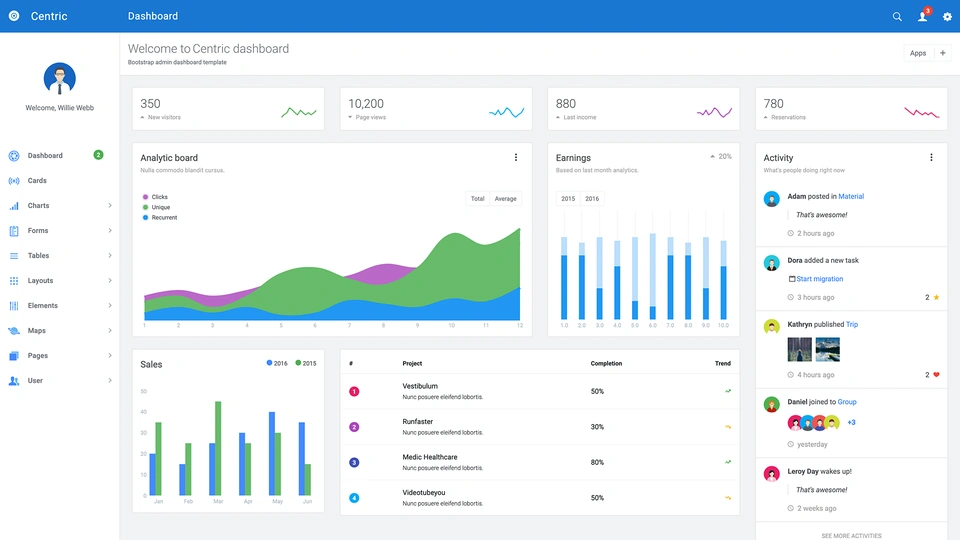Image resolution: width=960 pixels, height=540 pixels.
Task: Toggle the 2016 Sales legend item
Action: click(277, 363)
